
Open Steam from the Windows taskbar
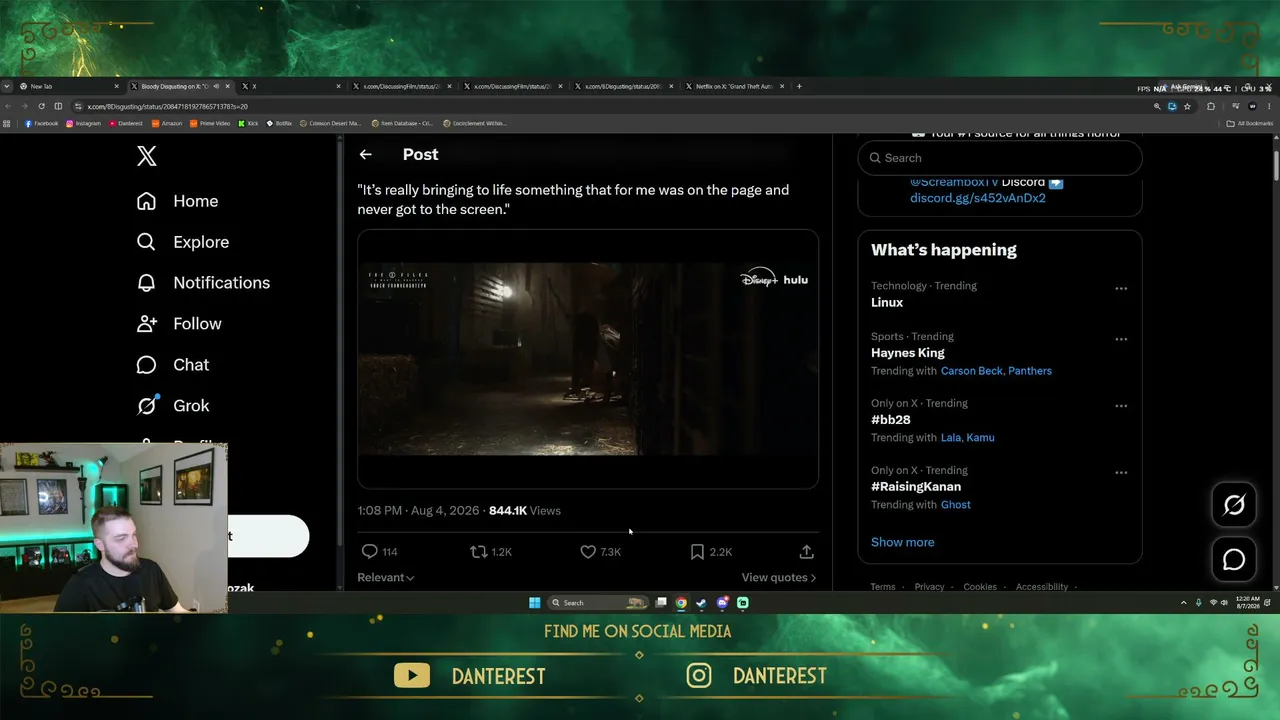(x=701, y=603)
